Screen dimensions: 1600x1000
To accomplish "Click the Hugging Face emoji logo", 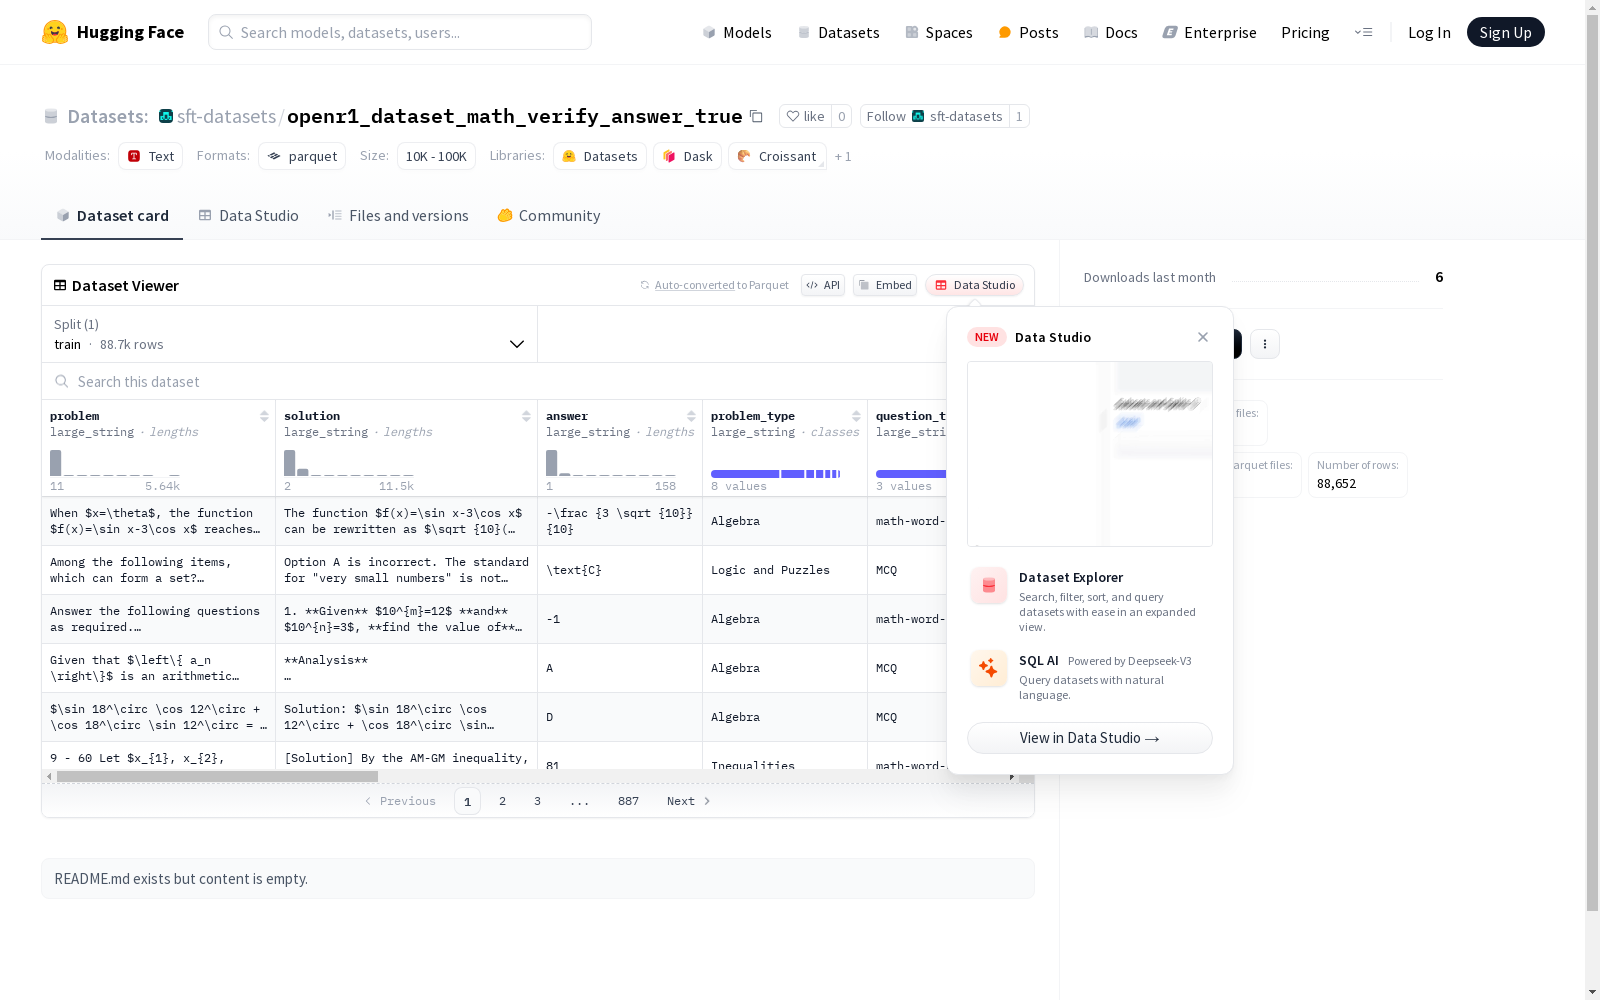I will pyautogui.click(x=55, y=32).
